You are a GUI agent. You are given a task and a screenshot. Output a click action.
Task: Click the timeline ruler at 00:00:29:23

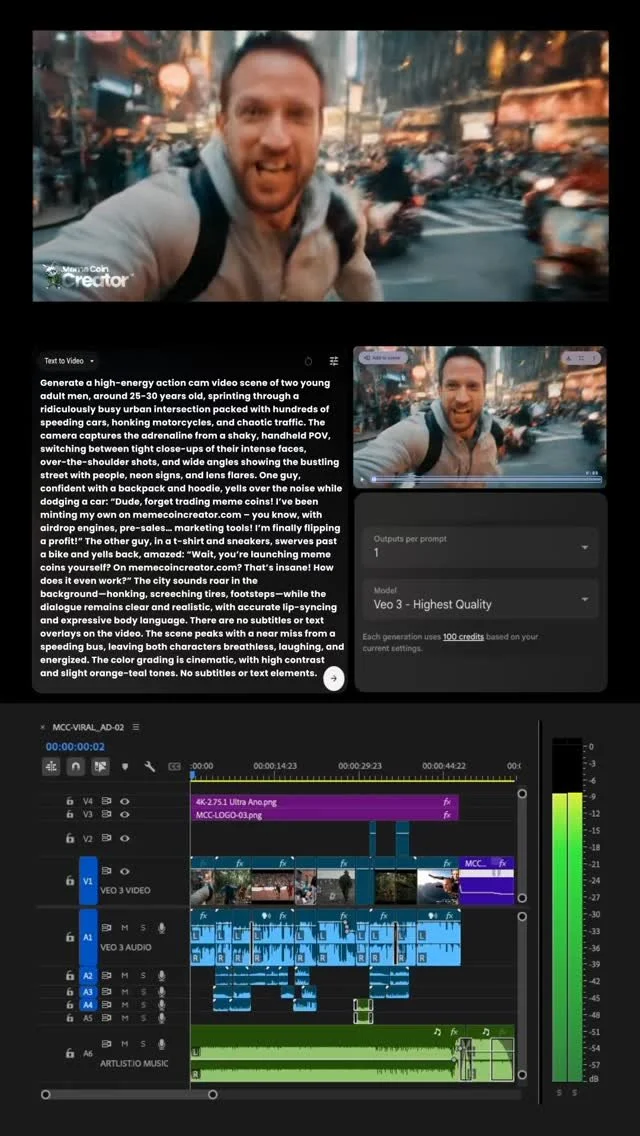point(360,765)
